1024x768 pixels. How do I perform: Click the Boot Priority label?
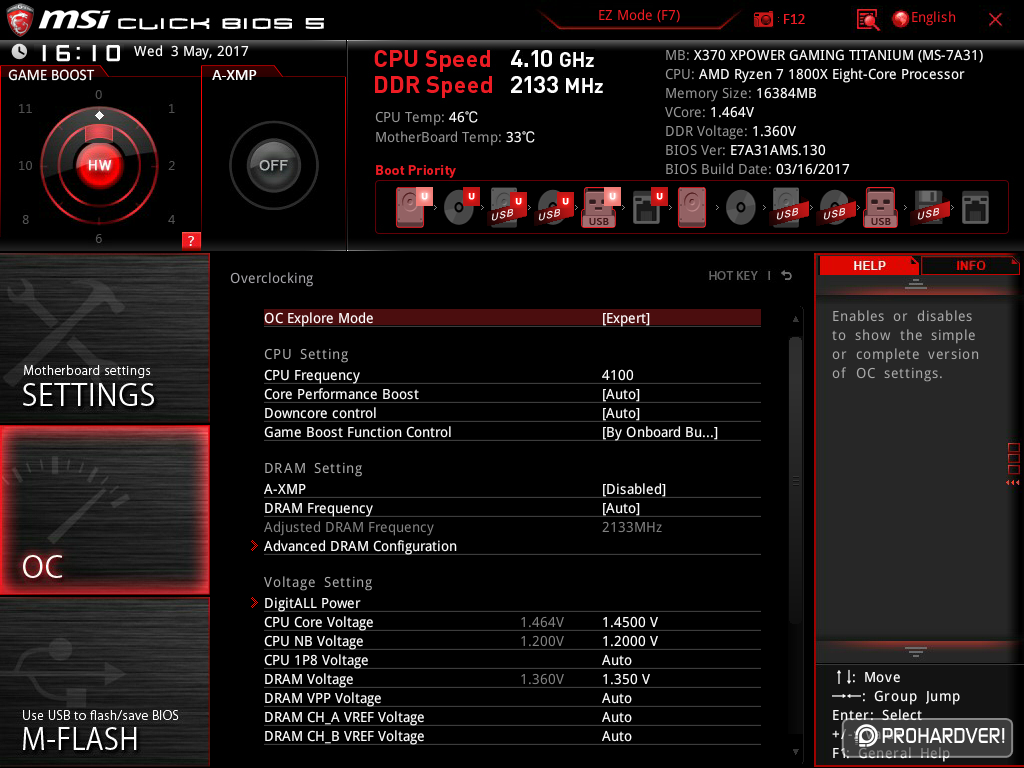[x=415, y=170]
